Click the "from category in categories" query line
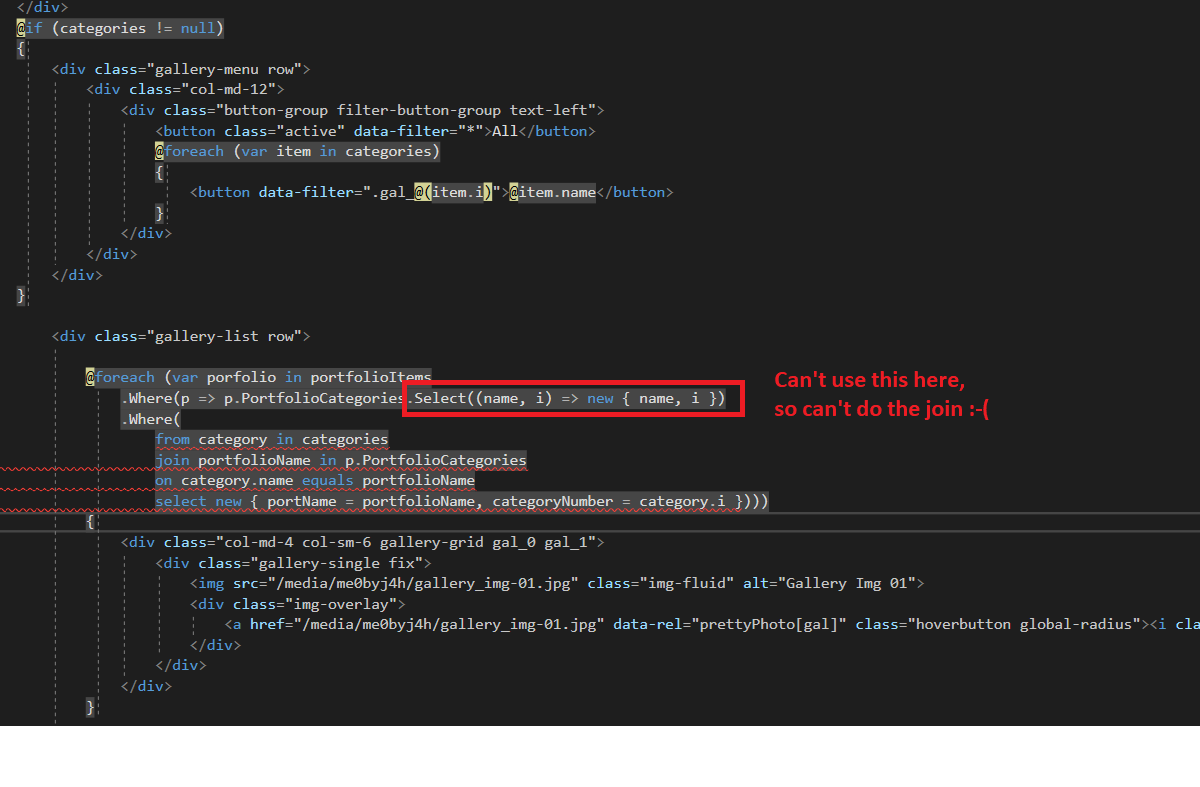Image resolution: width=1200 pixels, height=787 pixels. [270, 439]
